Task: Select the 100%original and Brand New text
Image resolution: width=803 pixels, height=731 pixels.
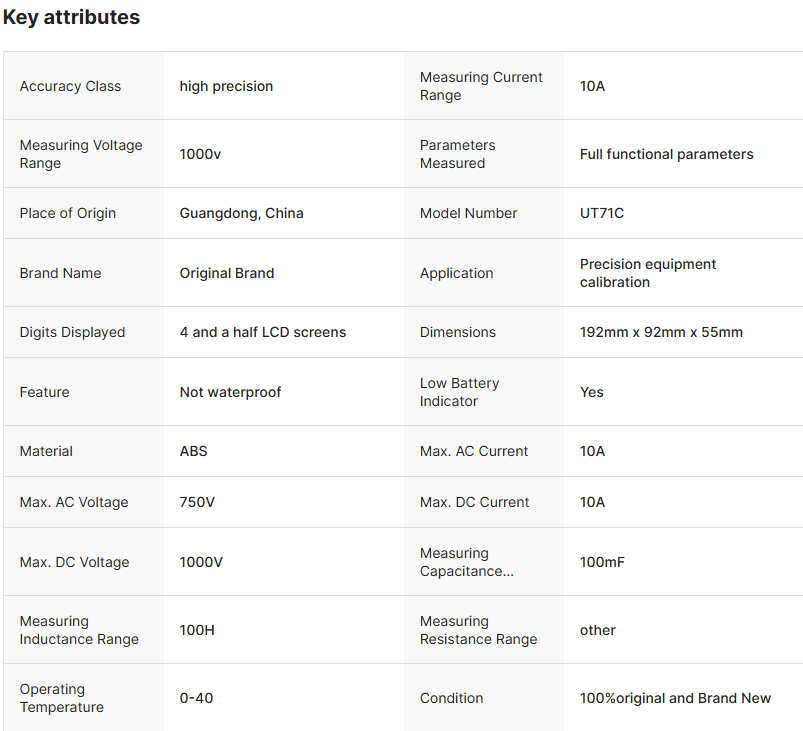Action: pyautogui.click(x=675, y=698)
